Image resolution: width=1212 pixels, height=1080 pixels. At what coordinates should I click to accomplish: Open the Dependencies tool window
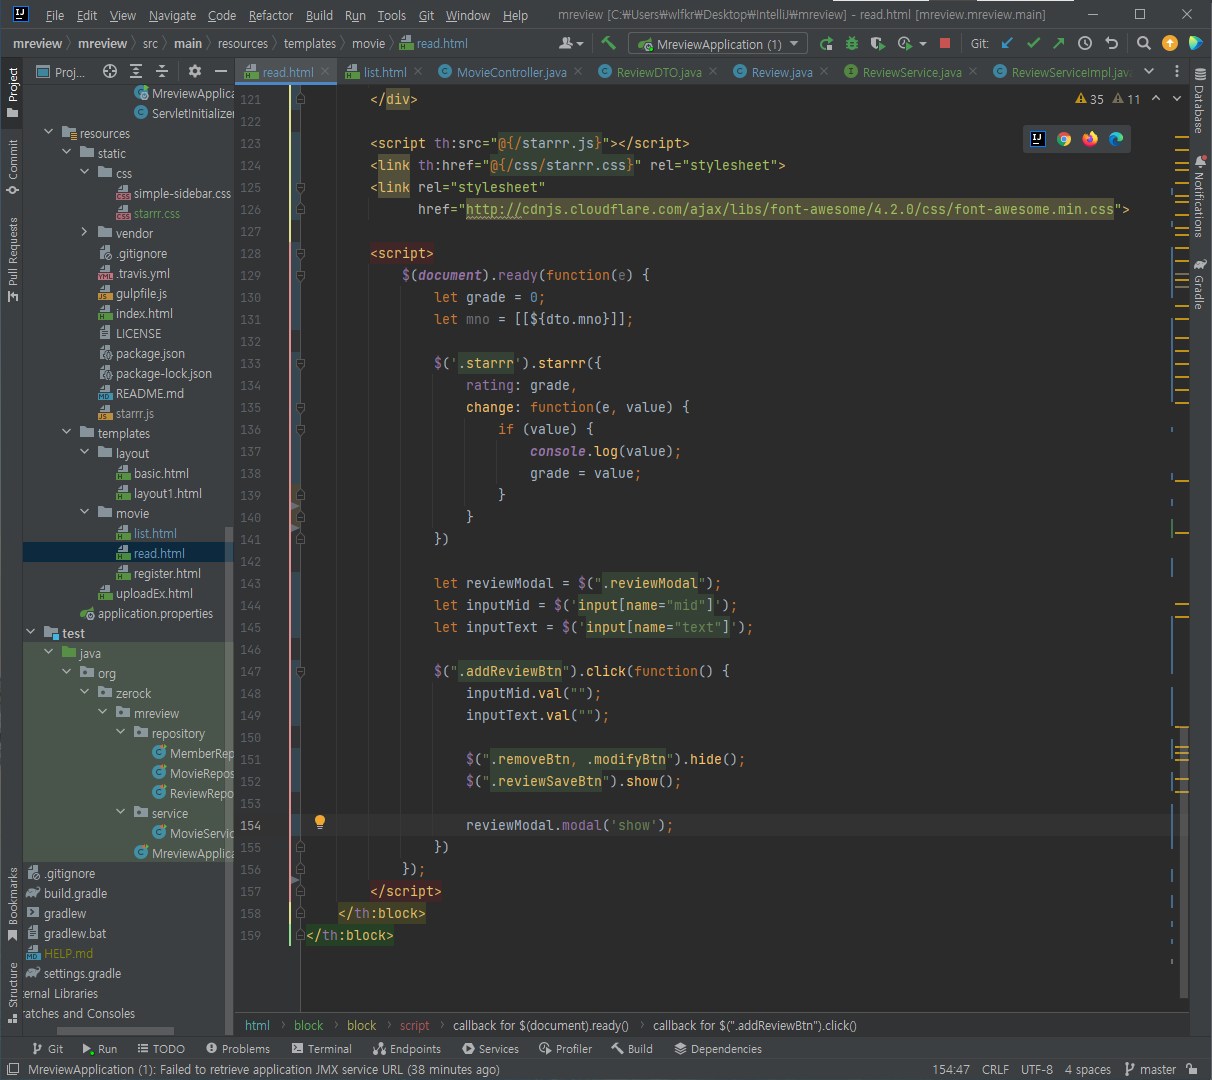718,1049
